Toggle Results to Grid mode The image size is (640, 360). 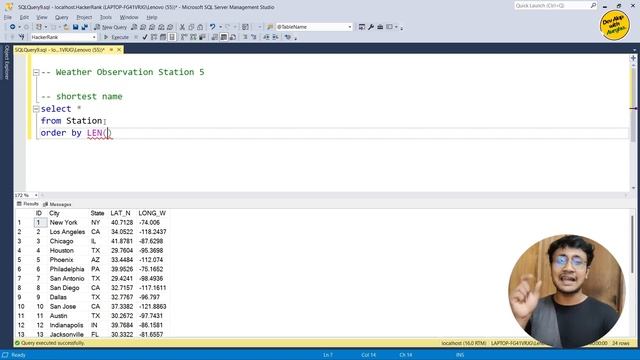224,37
